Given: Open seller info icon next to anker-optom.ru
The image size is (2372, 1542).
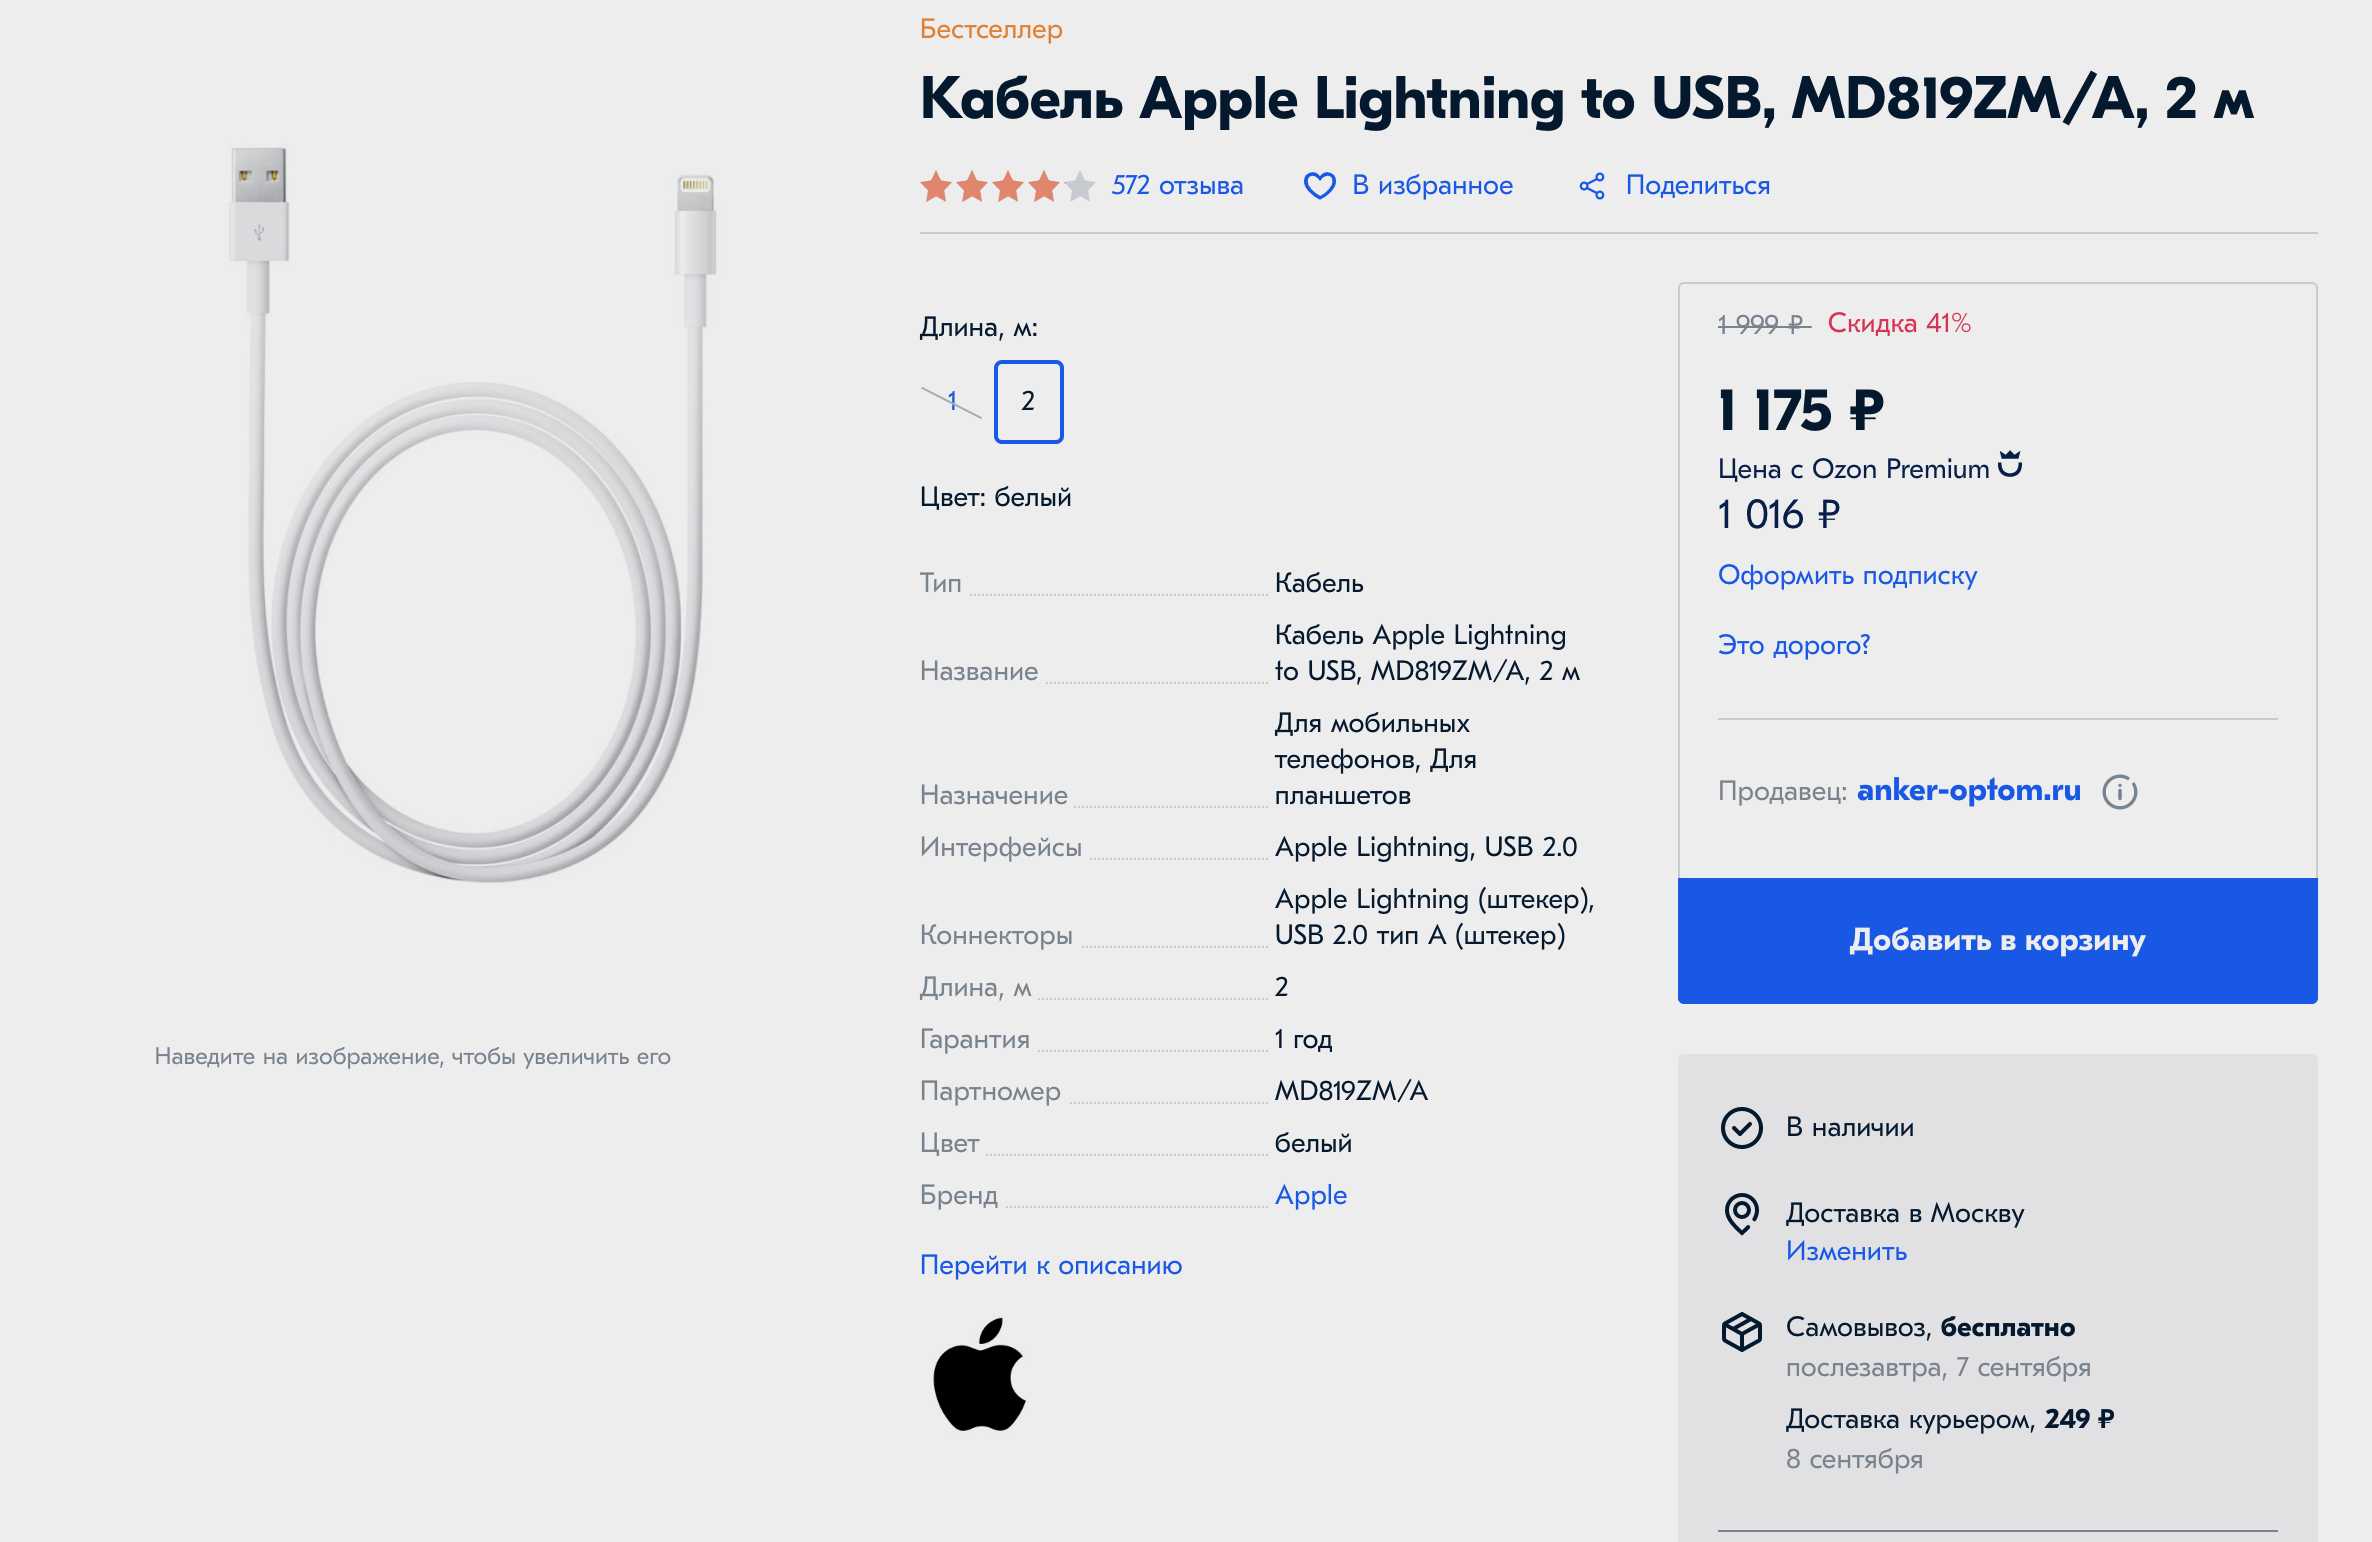Looking at the screenshot, I should point(2119,792).
